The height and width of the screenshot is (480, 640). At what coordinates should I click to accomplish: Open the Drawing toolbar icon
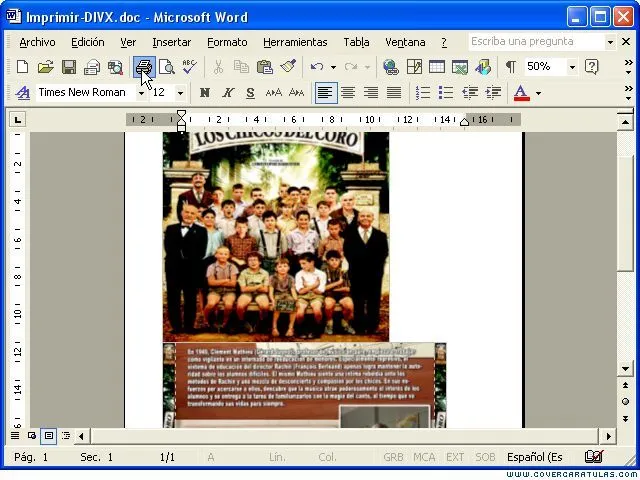pyautogui.click(x=483, y=67)
